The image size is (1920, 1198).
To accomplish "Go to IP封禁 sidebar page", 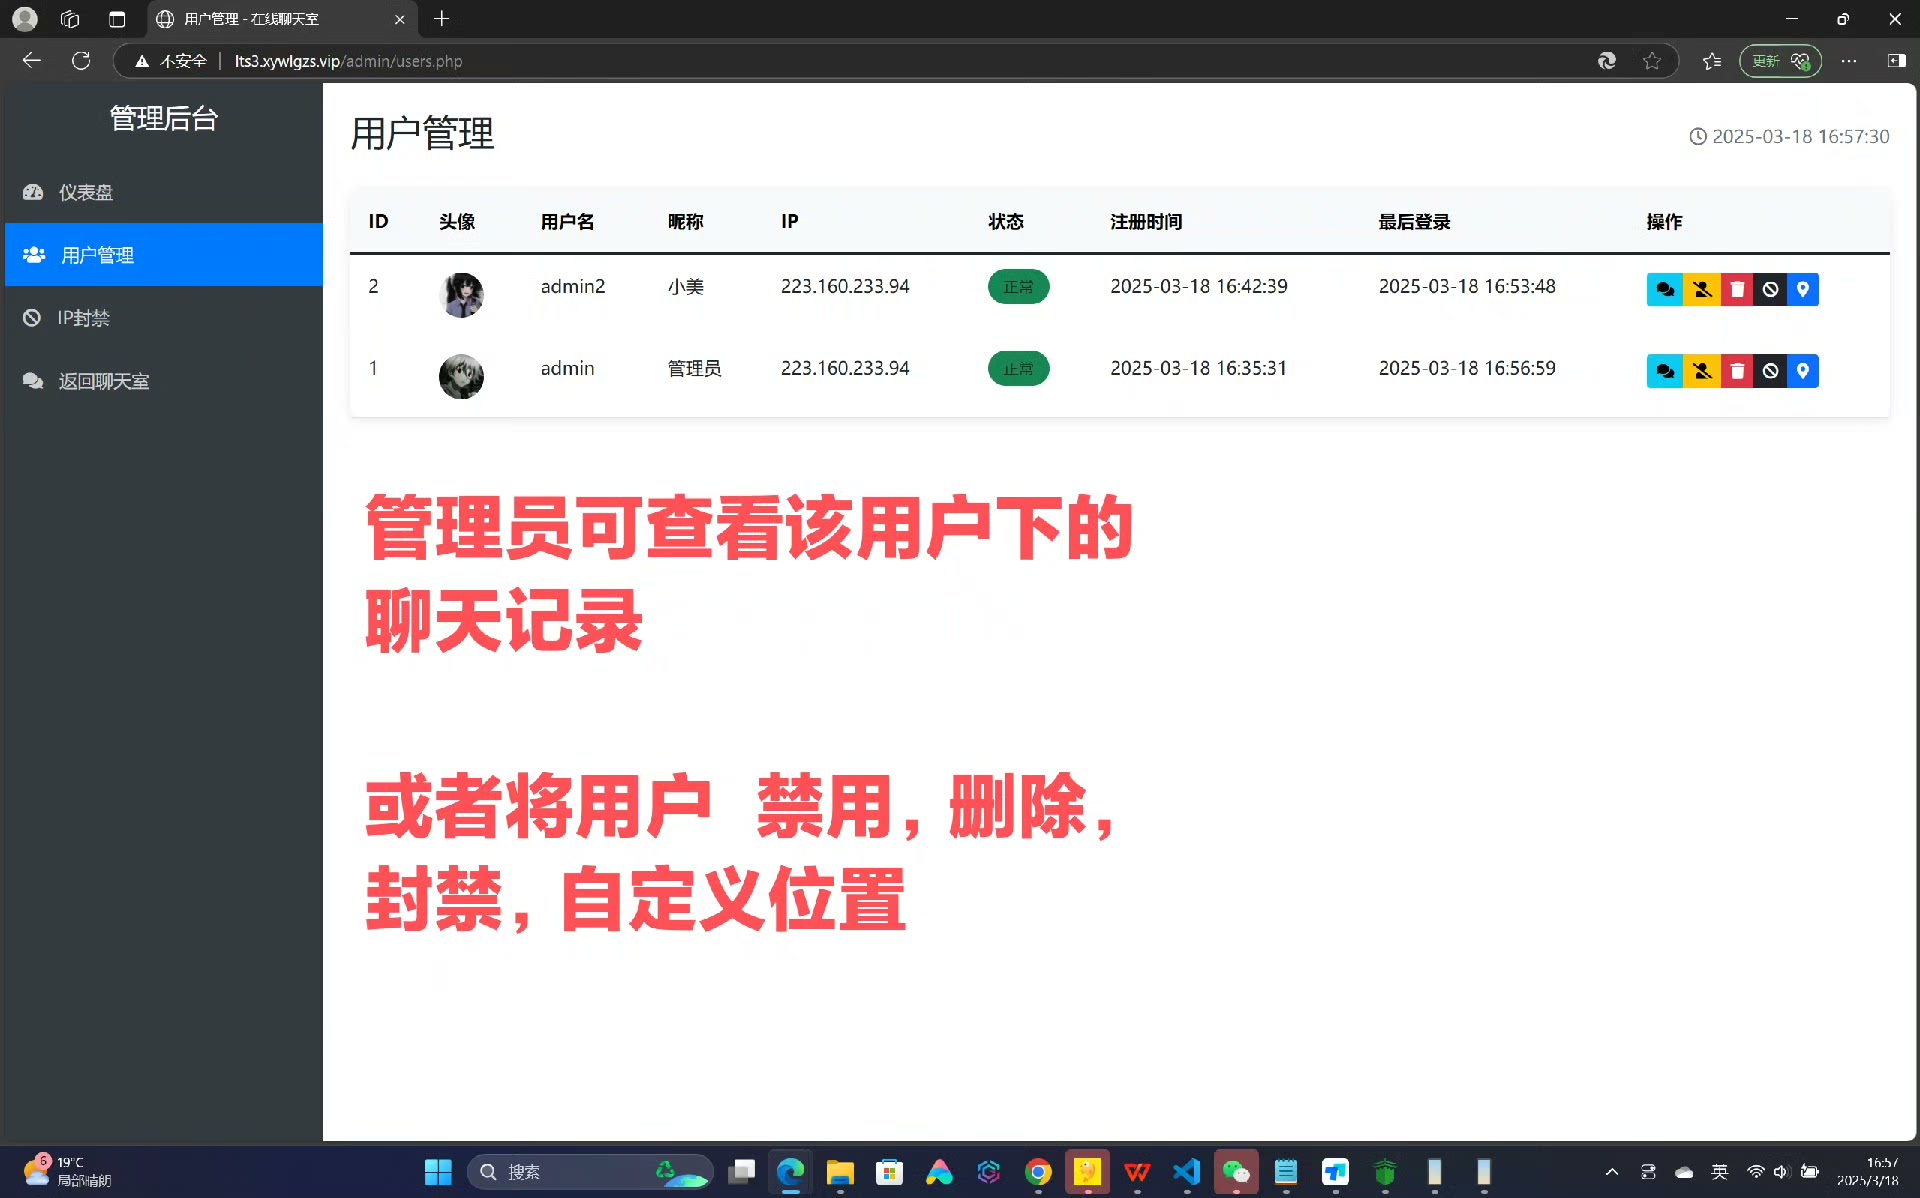I will pyautogui.click(x=83, y=318).
